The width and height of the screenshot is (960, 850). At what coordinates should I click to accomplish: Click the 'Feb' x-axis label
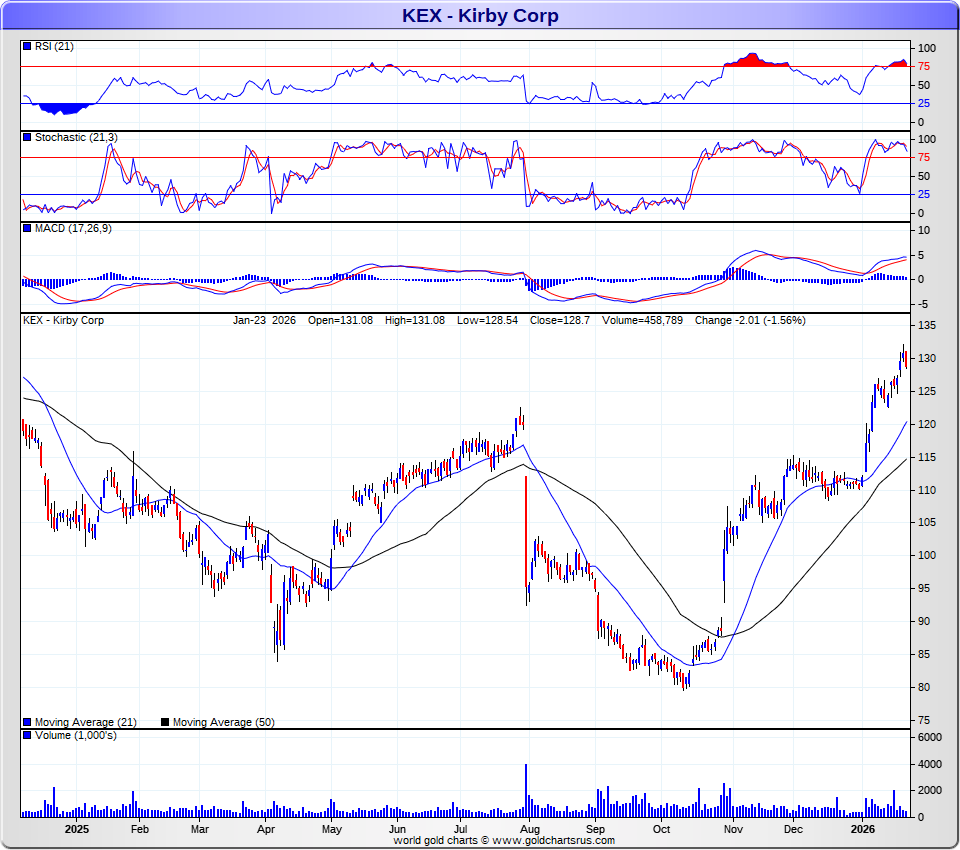coord(140,829)
